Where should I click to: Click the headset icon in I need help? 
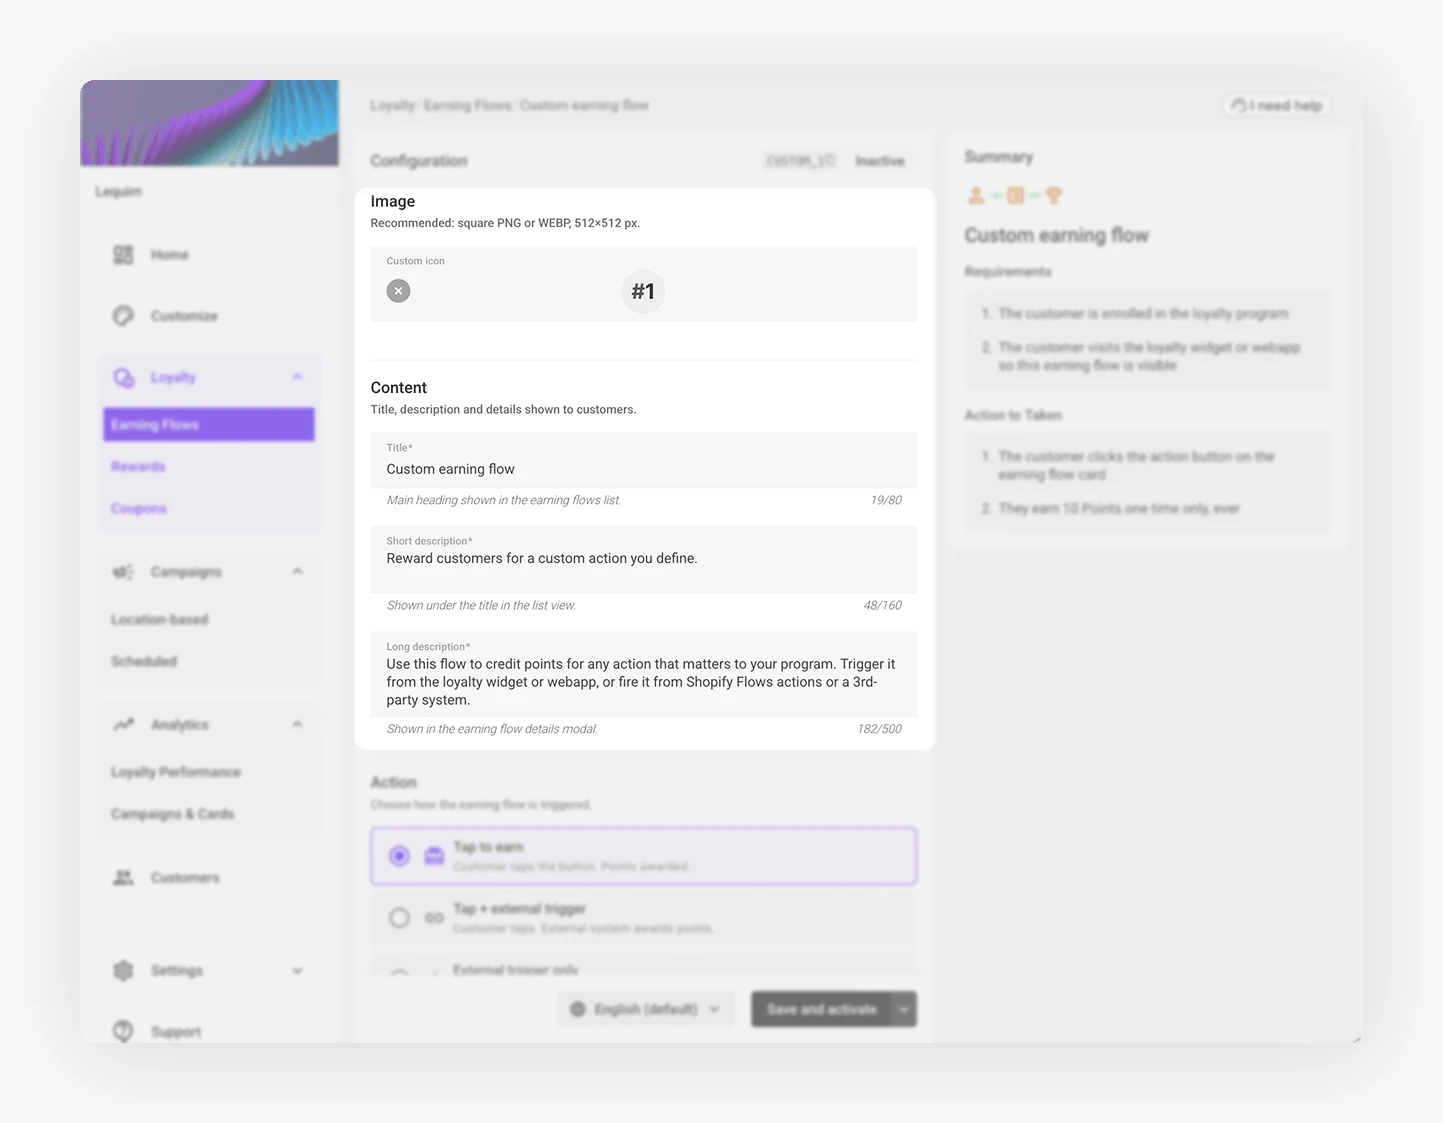click(1238, 105)
